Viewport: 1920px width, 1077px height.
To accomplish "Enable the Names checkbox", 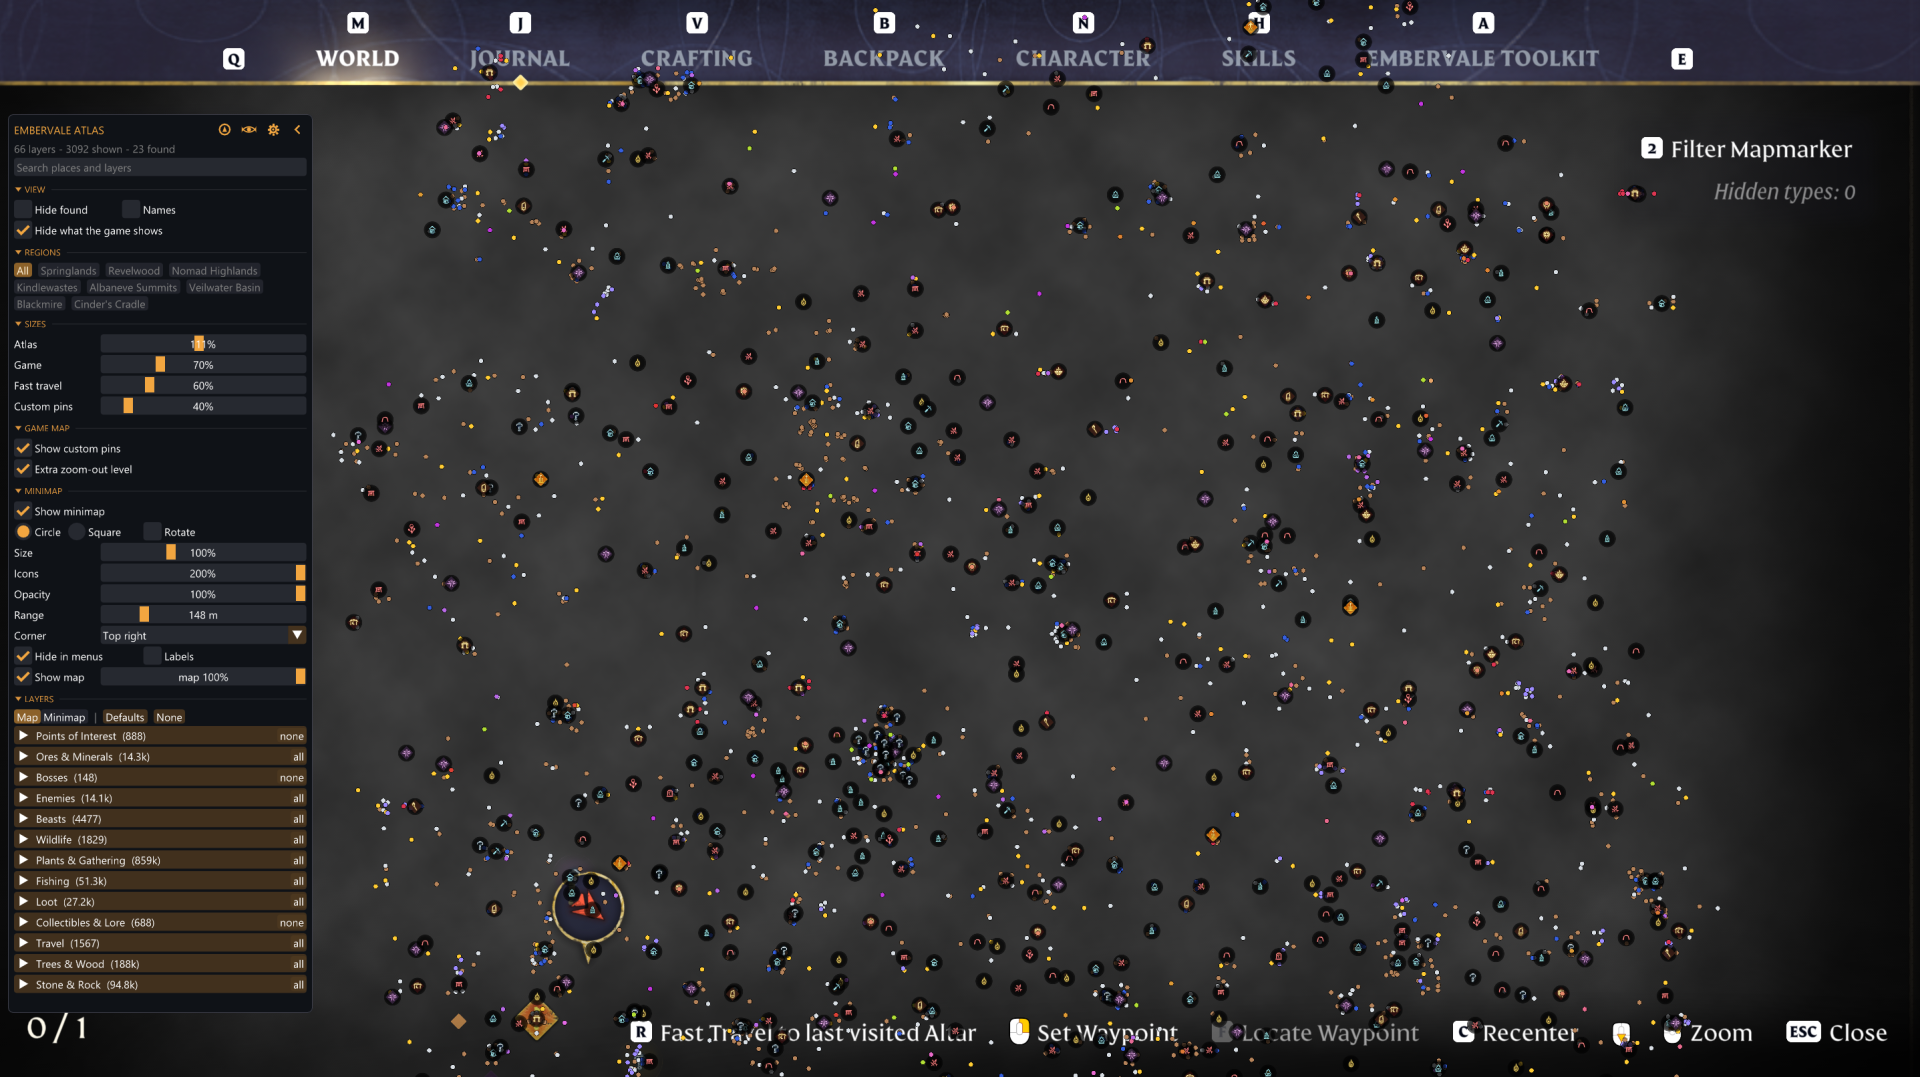I will pos(131,210).
